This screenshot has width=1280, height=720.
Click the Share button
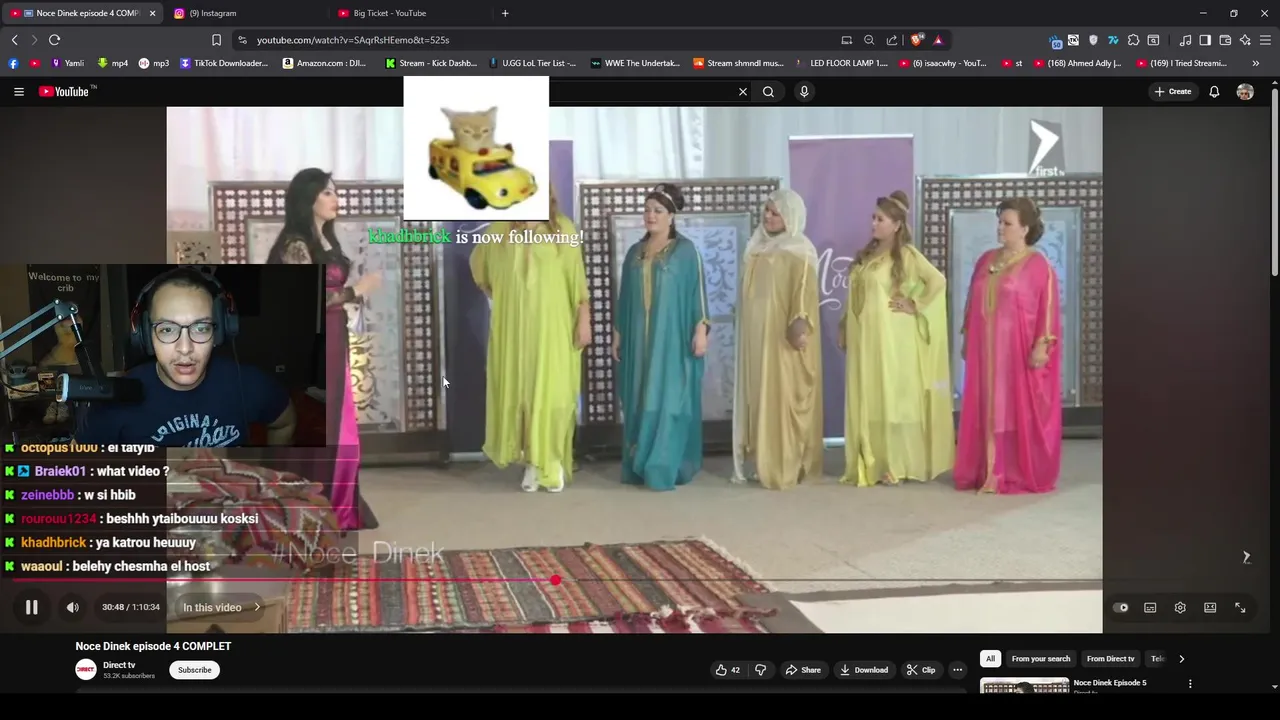point(803,670)
